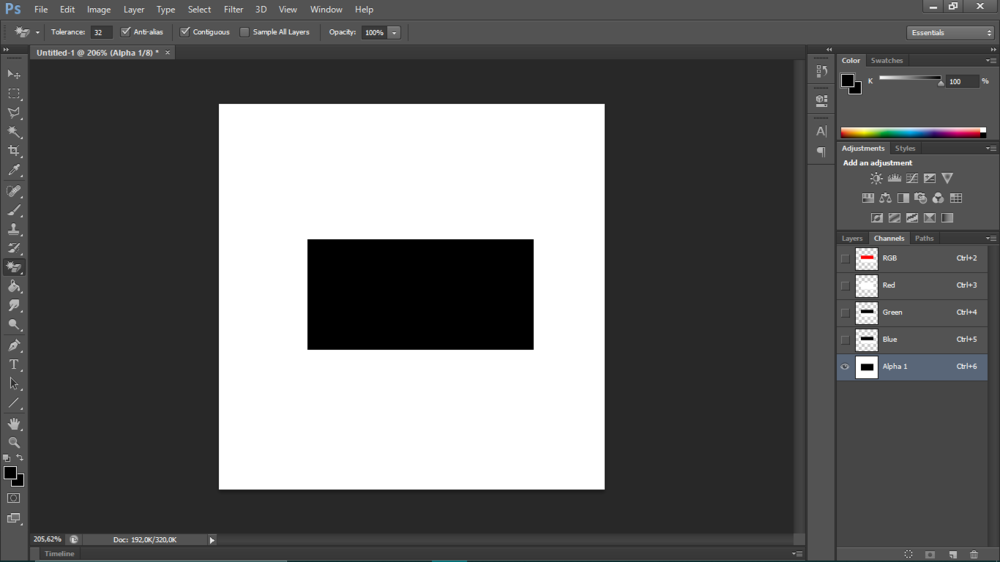Viewport: 1000px width, 562px height.
Task: Open the Timeline panel options menu
Action: [797, 554]
